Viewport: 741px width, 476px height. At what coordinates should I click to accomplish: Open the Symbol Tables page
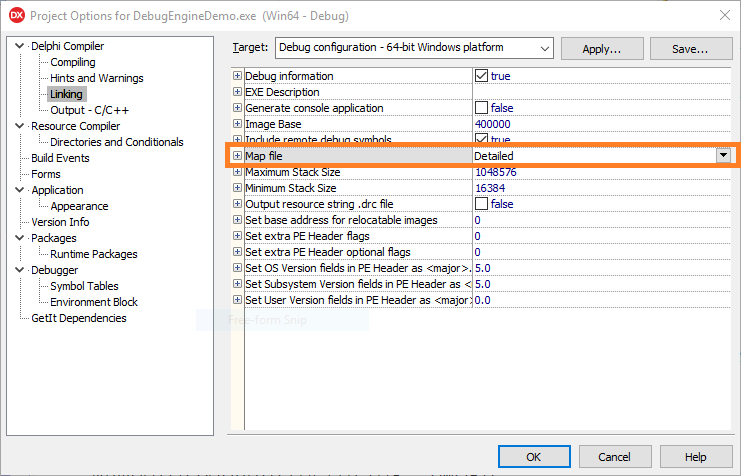pyautogui.click(x=84, y=286)
